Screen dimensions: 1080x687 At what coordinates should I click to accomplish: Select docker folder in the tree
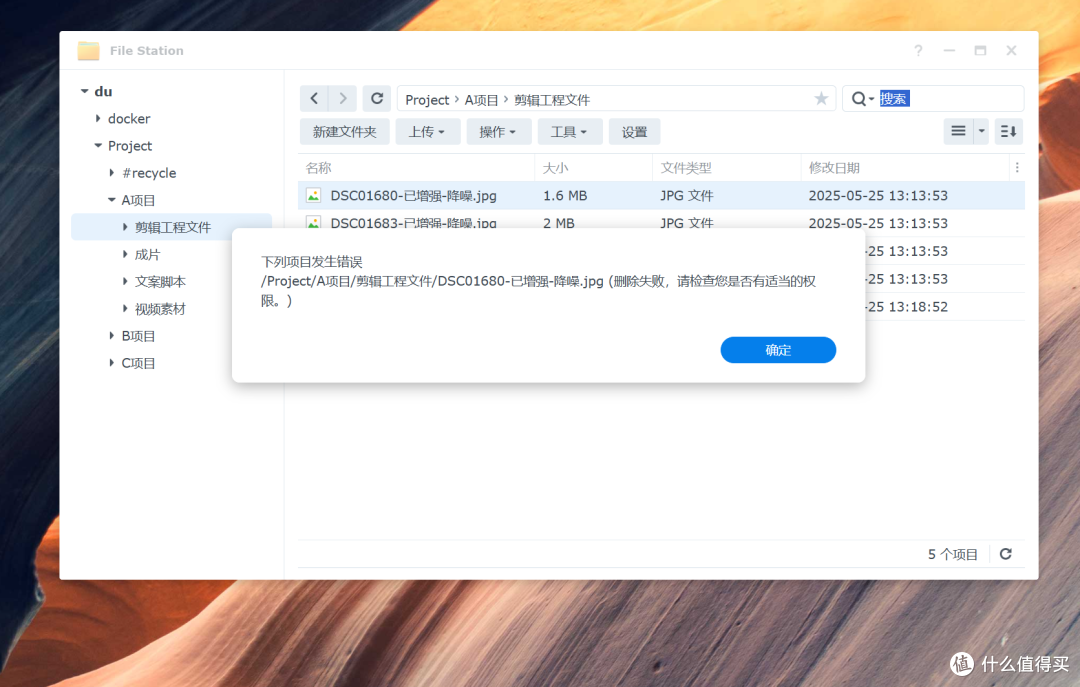[129, 119]
